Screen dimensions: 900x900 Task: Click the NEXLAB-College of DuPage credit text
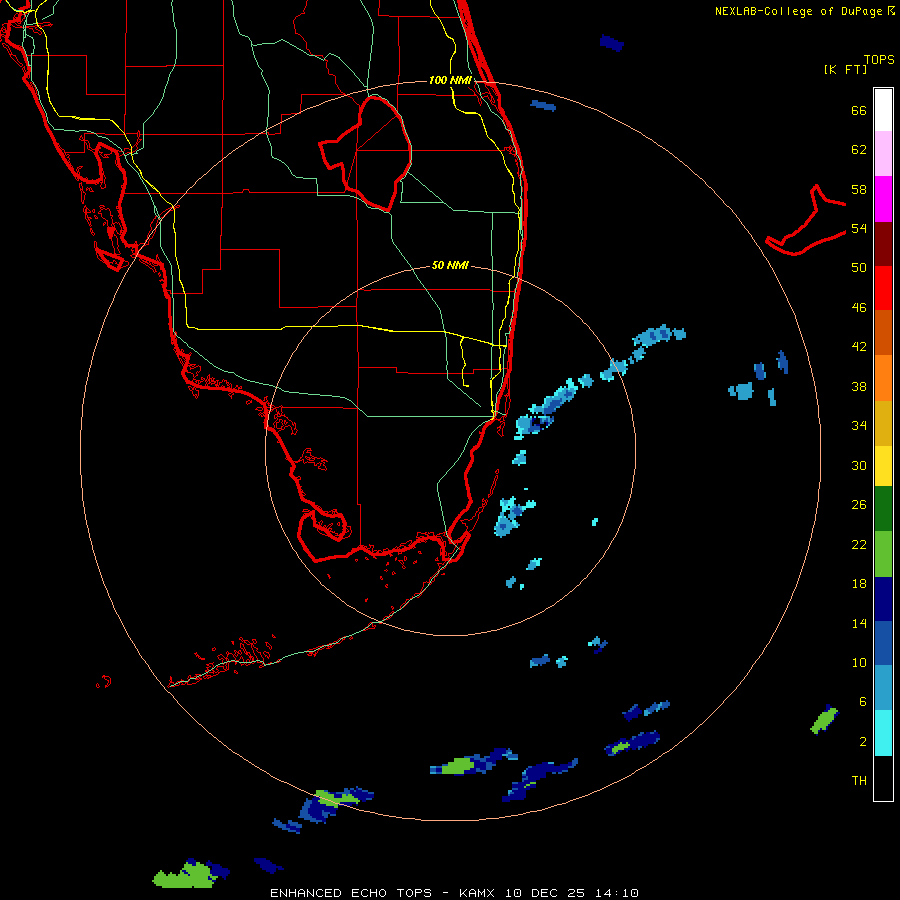[804, 11]
